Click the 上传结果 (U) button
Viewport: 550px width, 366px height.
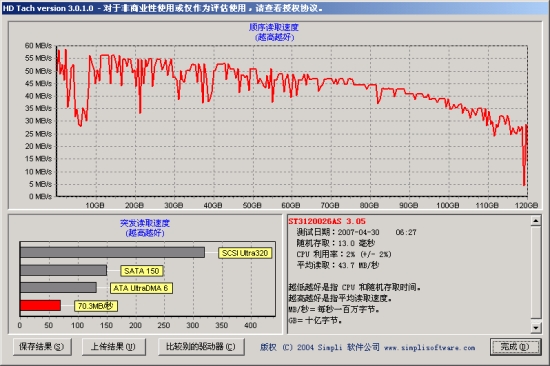pos(113,347)
